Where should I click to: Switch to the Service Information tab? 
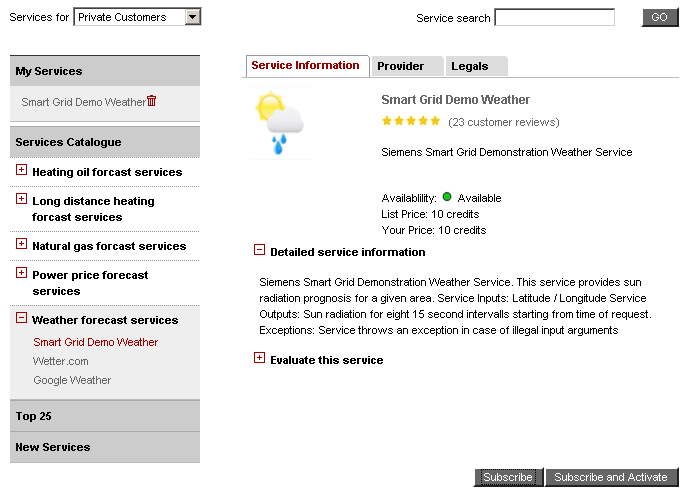[308, 66]
